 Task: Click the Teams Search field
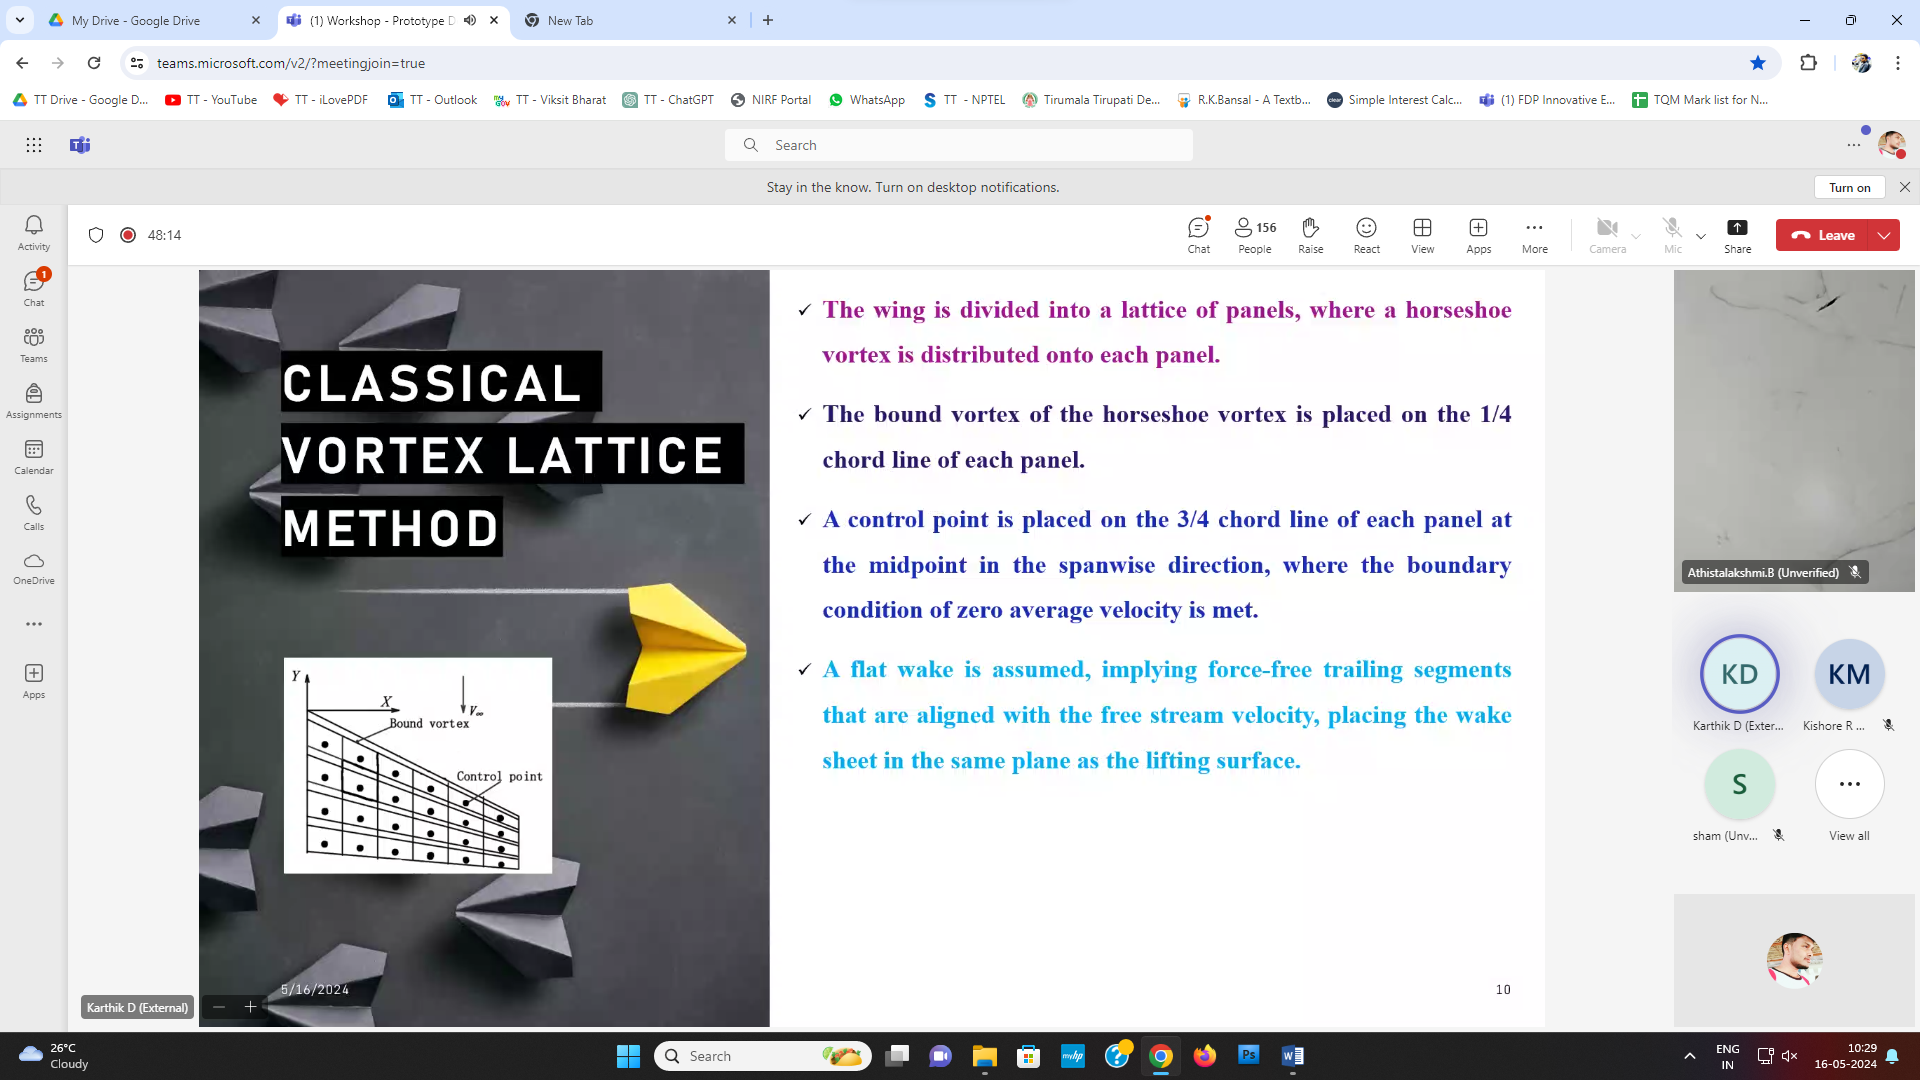pos(958,145)
